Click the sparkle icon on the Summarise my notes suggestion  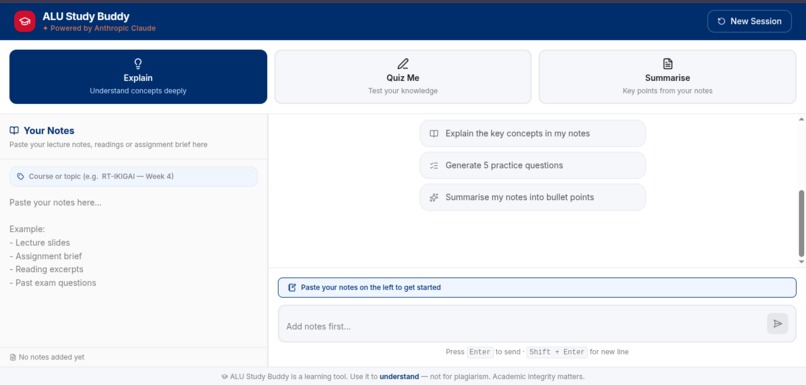pyautogui.click(x=434, y=197)
